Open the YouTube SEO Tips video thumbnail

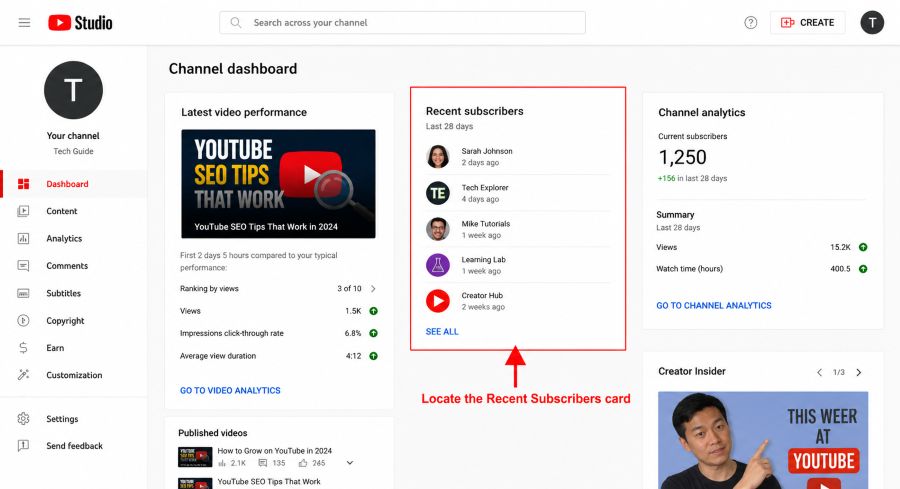point(278,184)
